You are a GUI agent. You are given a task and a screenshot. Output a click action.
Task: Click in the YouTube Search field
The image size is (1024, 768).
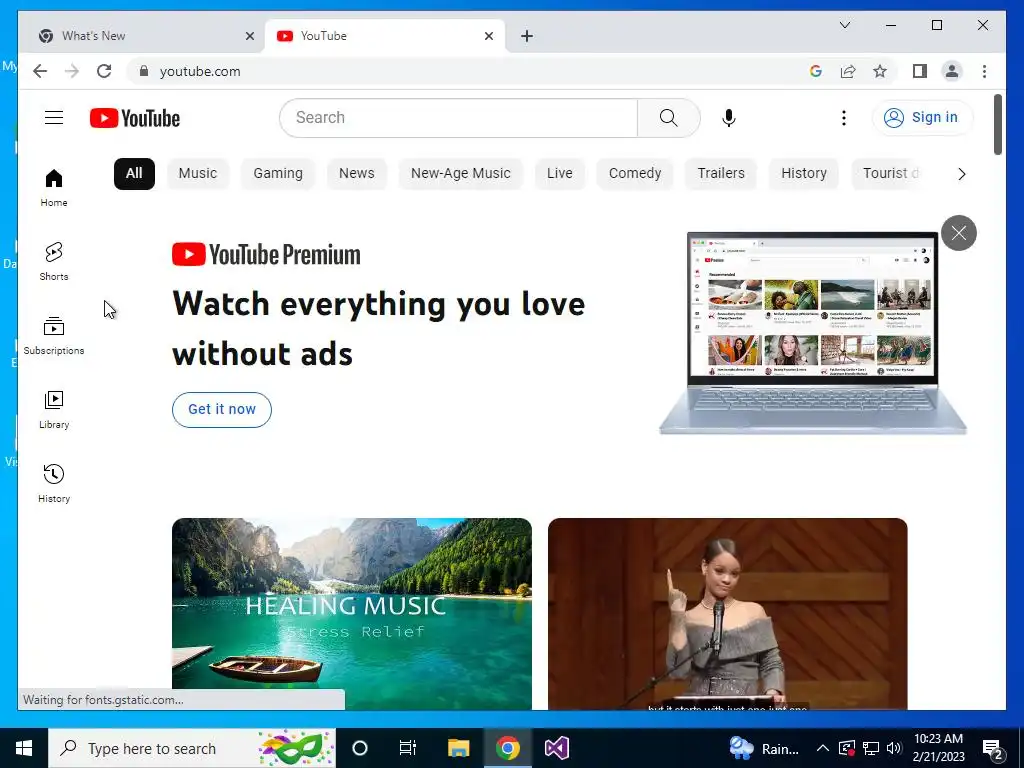[x=458, y=118]
